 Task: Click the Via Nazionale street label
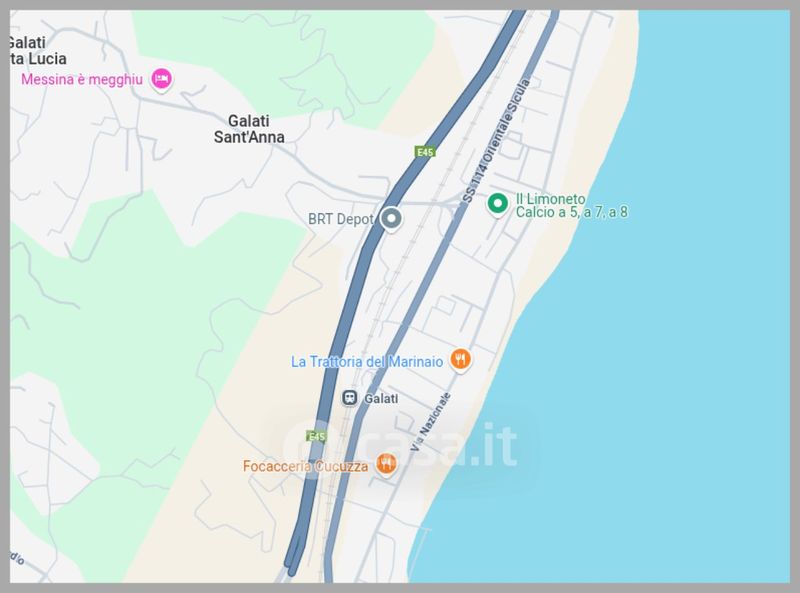click(430, 422)
